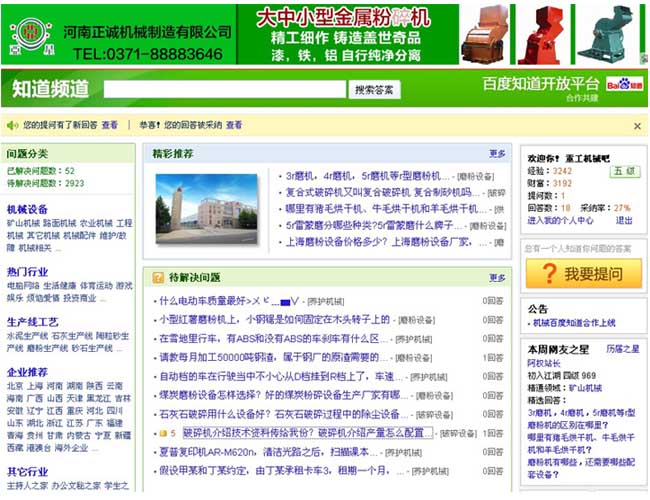The height and width of the screenshot is (500, 650).
Task: Open 上海磨粉设备价格多少 recommended article
Action: pos(386,242)
